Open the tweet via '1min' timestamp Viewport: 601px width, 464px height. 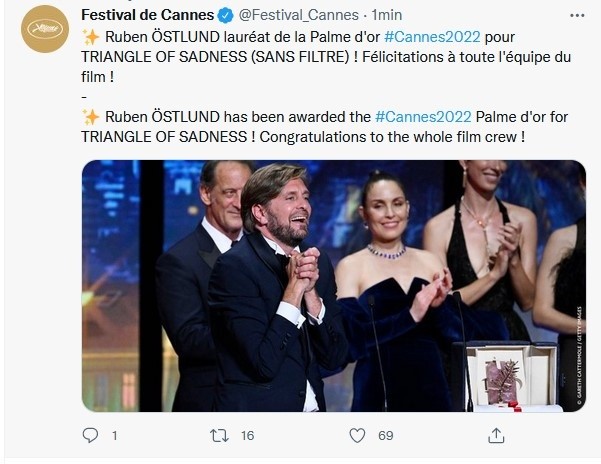[388, 15]
